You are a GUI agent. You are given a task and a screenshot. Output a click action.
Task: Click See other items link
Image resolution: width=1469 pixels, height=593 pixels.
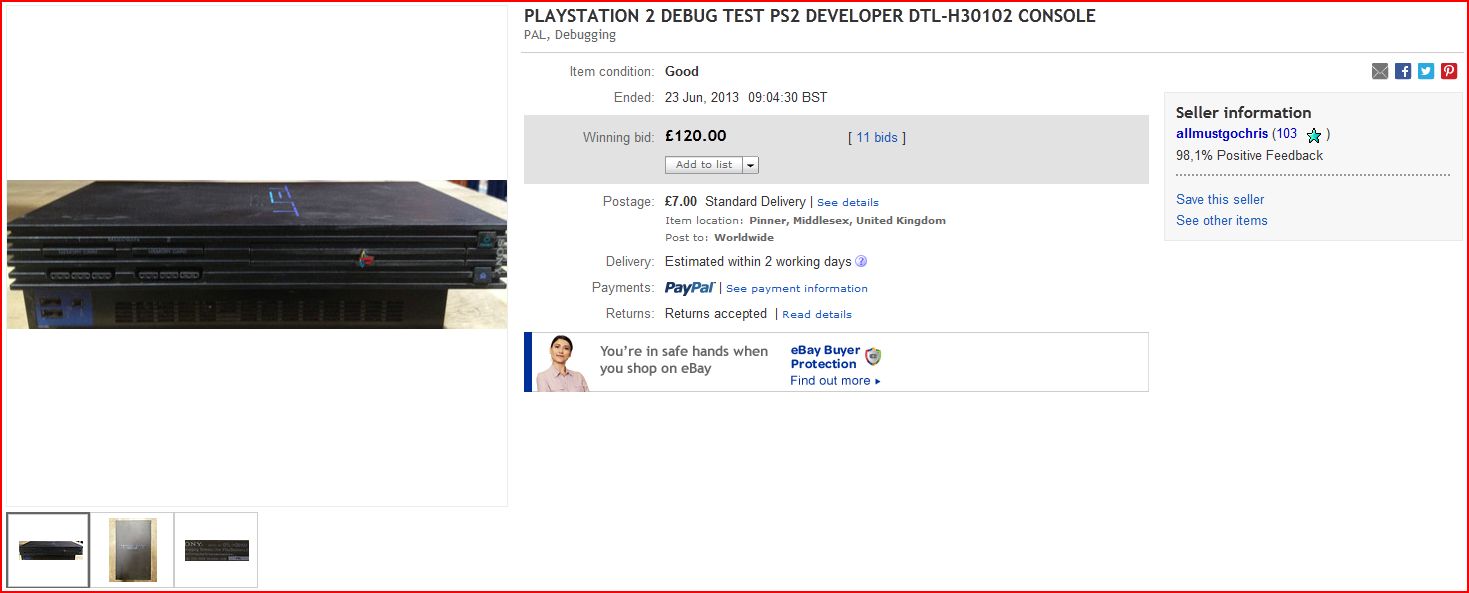pos(1222,221)
